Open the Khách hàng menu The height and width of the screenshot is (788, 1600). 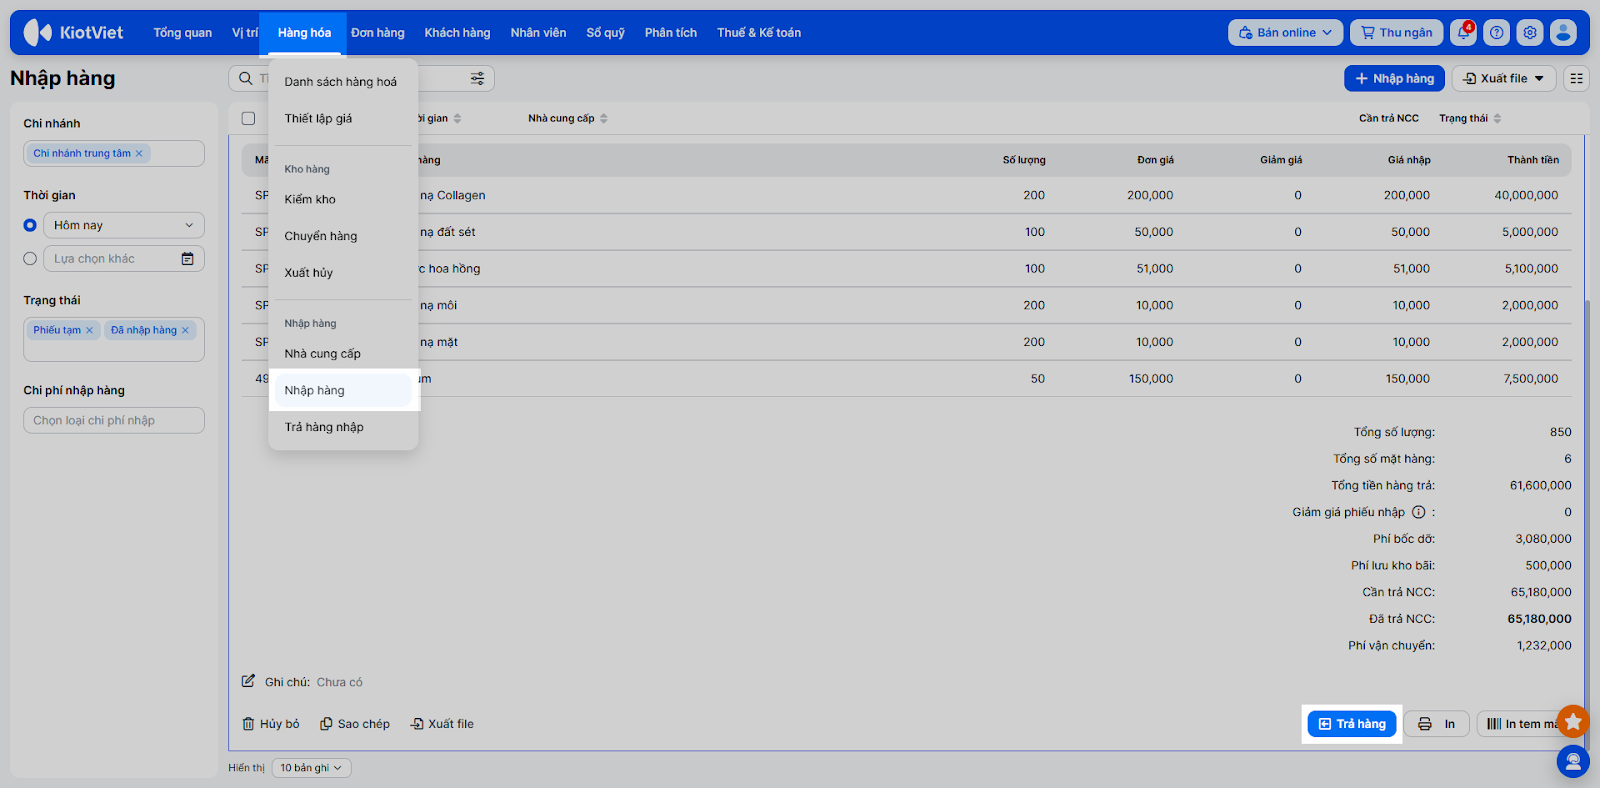pyautogui.click(x=457, y=32)
